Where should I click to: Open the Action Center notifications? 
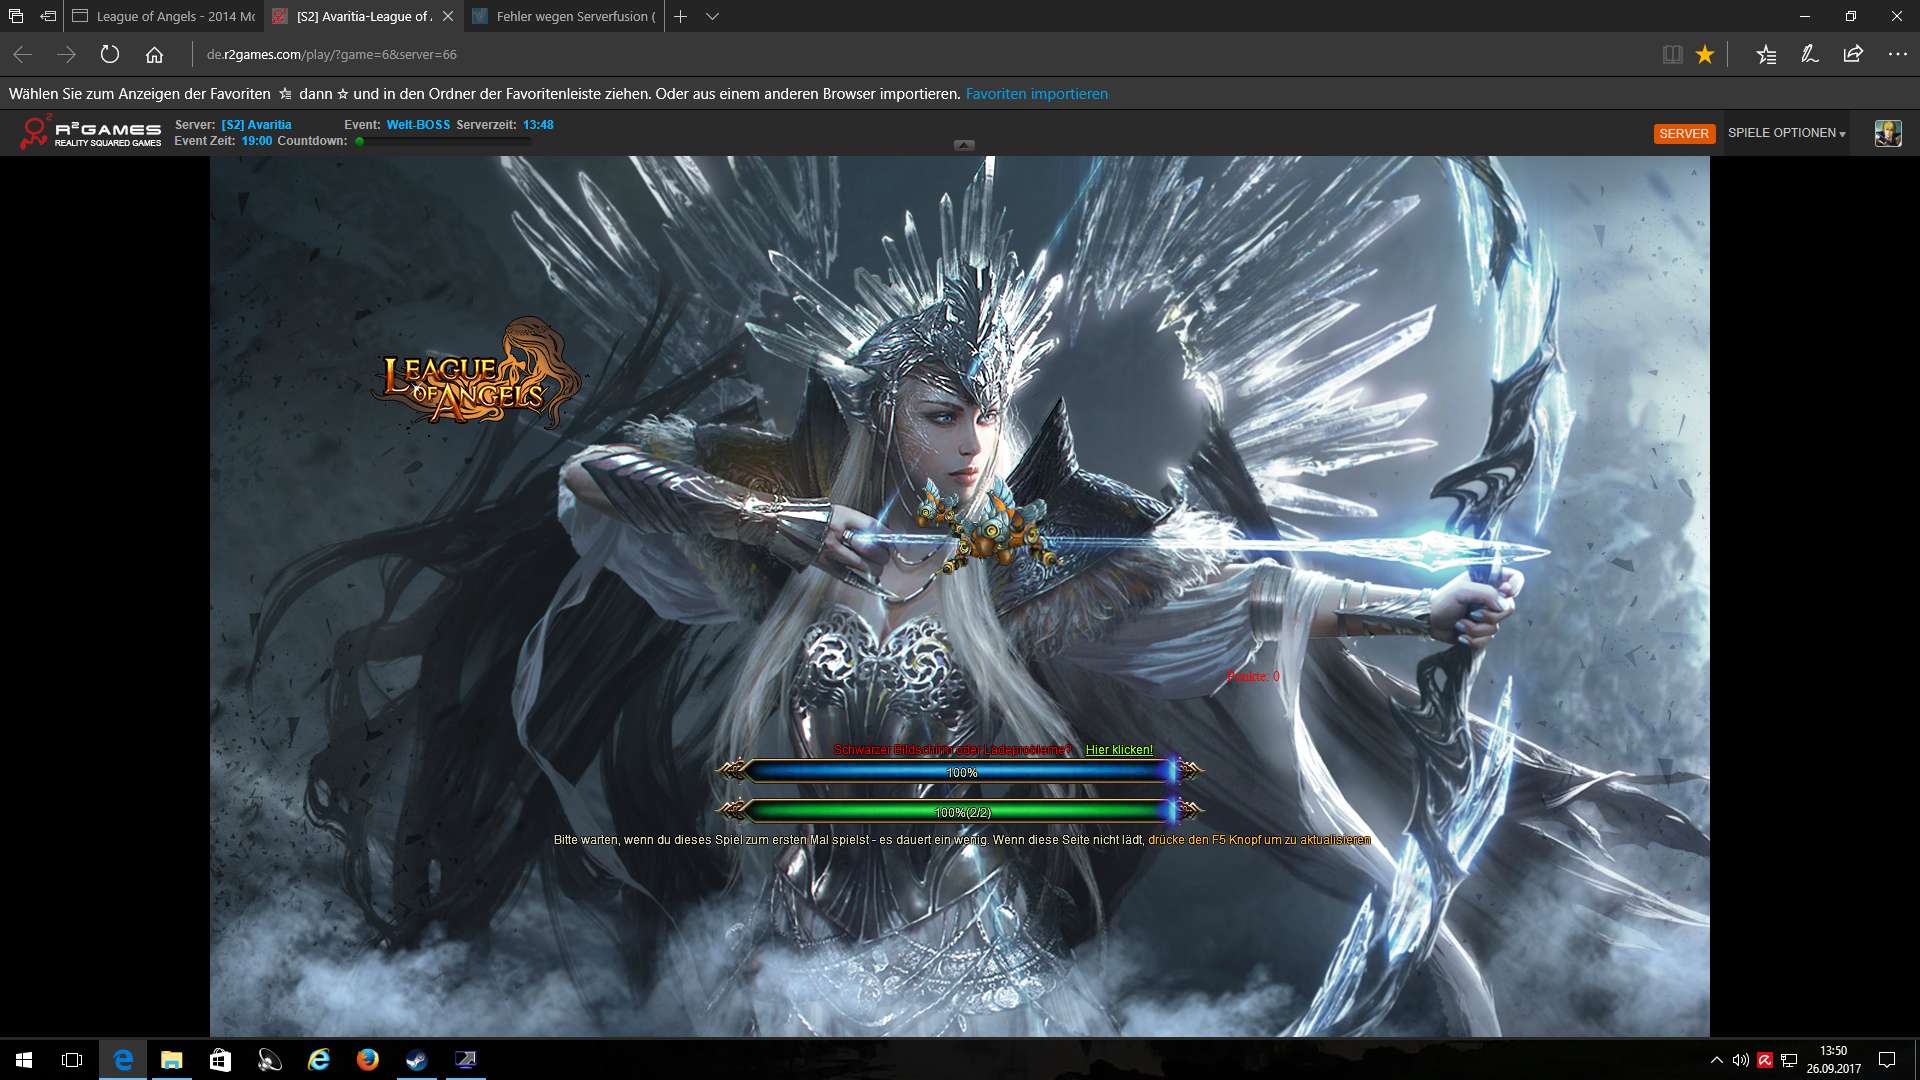[1887, 1060]
